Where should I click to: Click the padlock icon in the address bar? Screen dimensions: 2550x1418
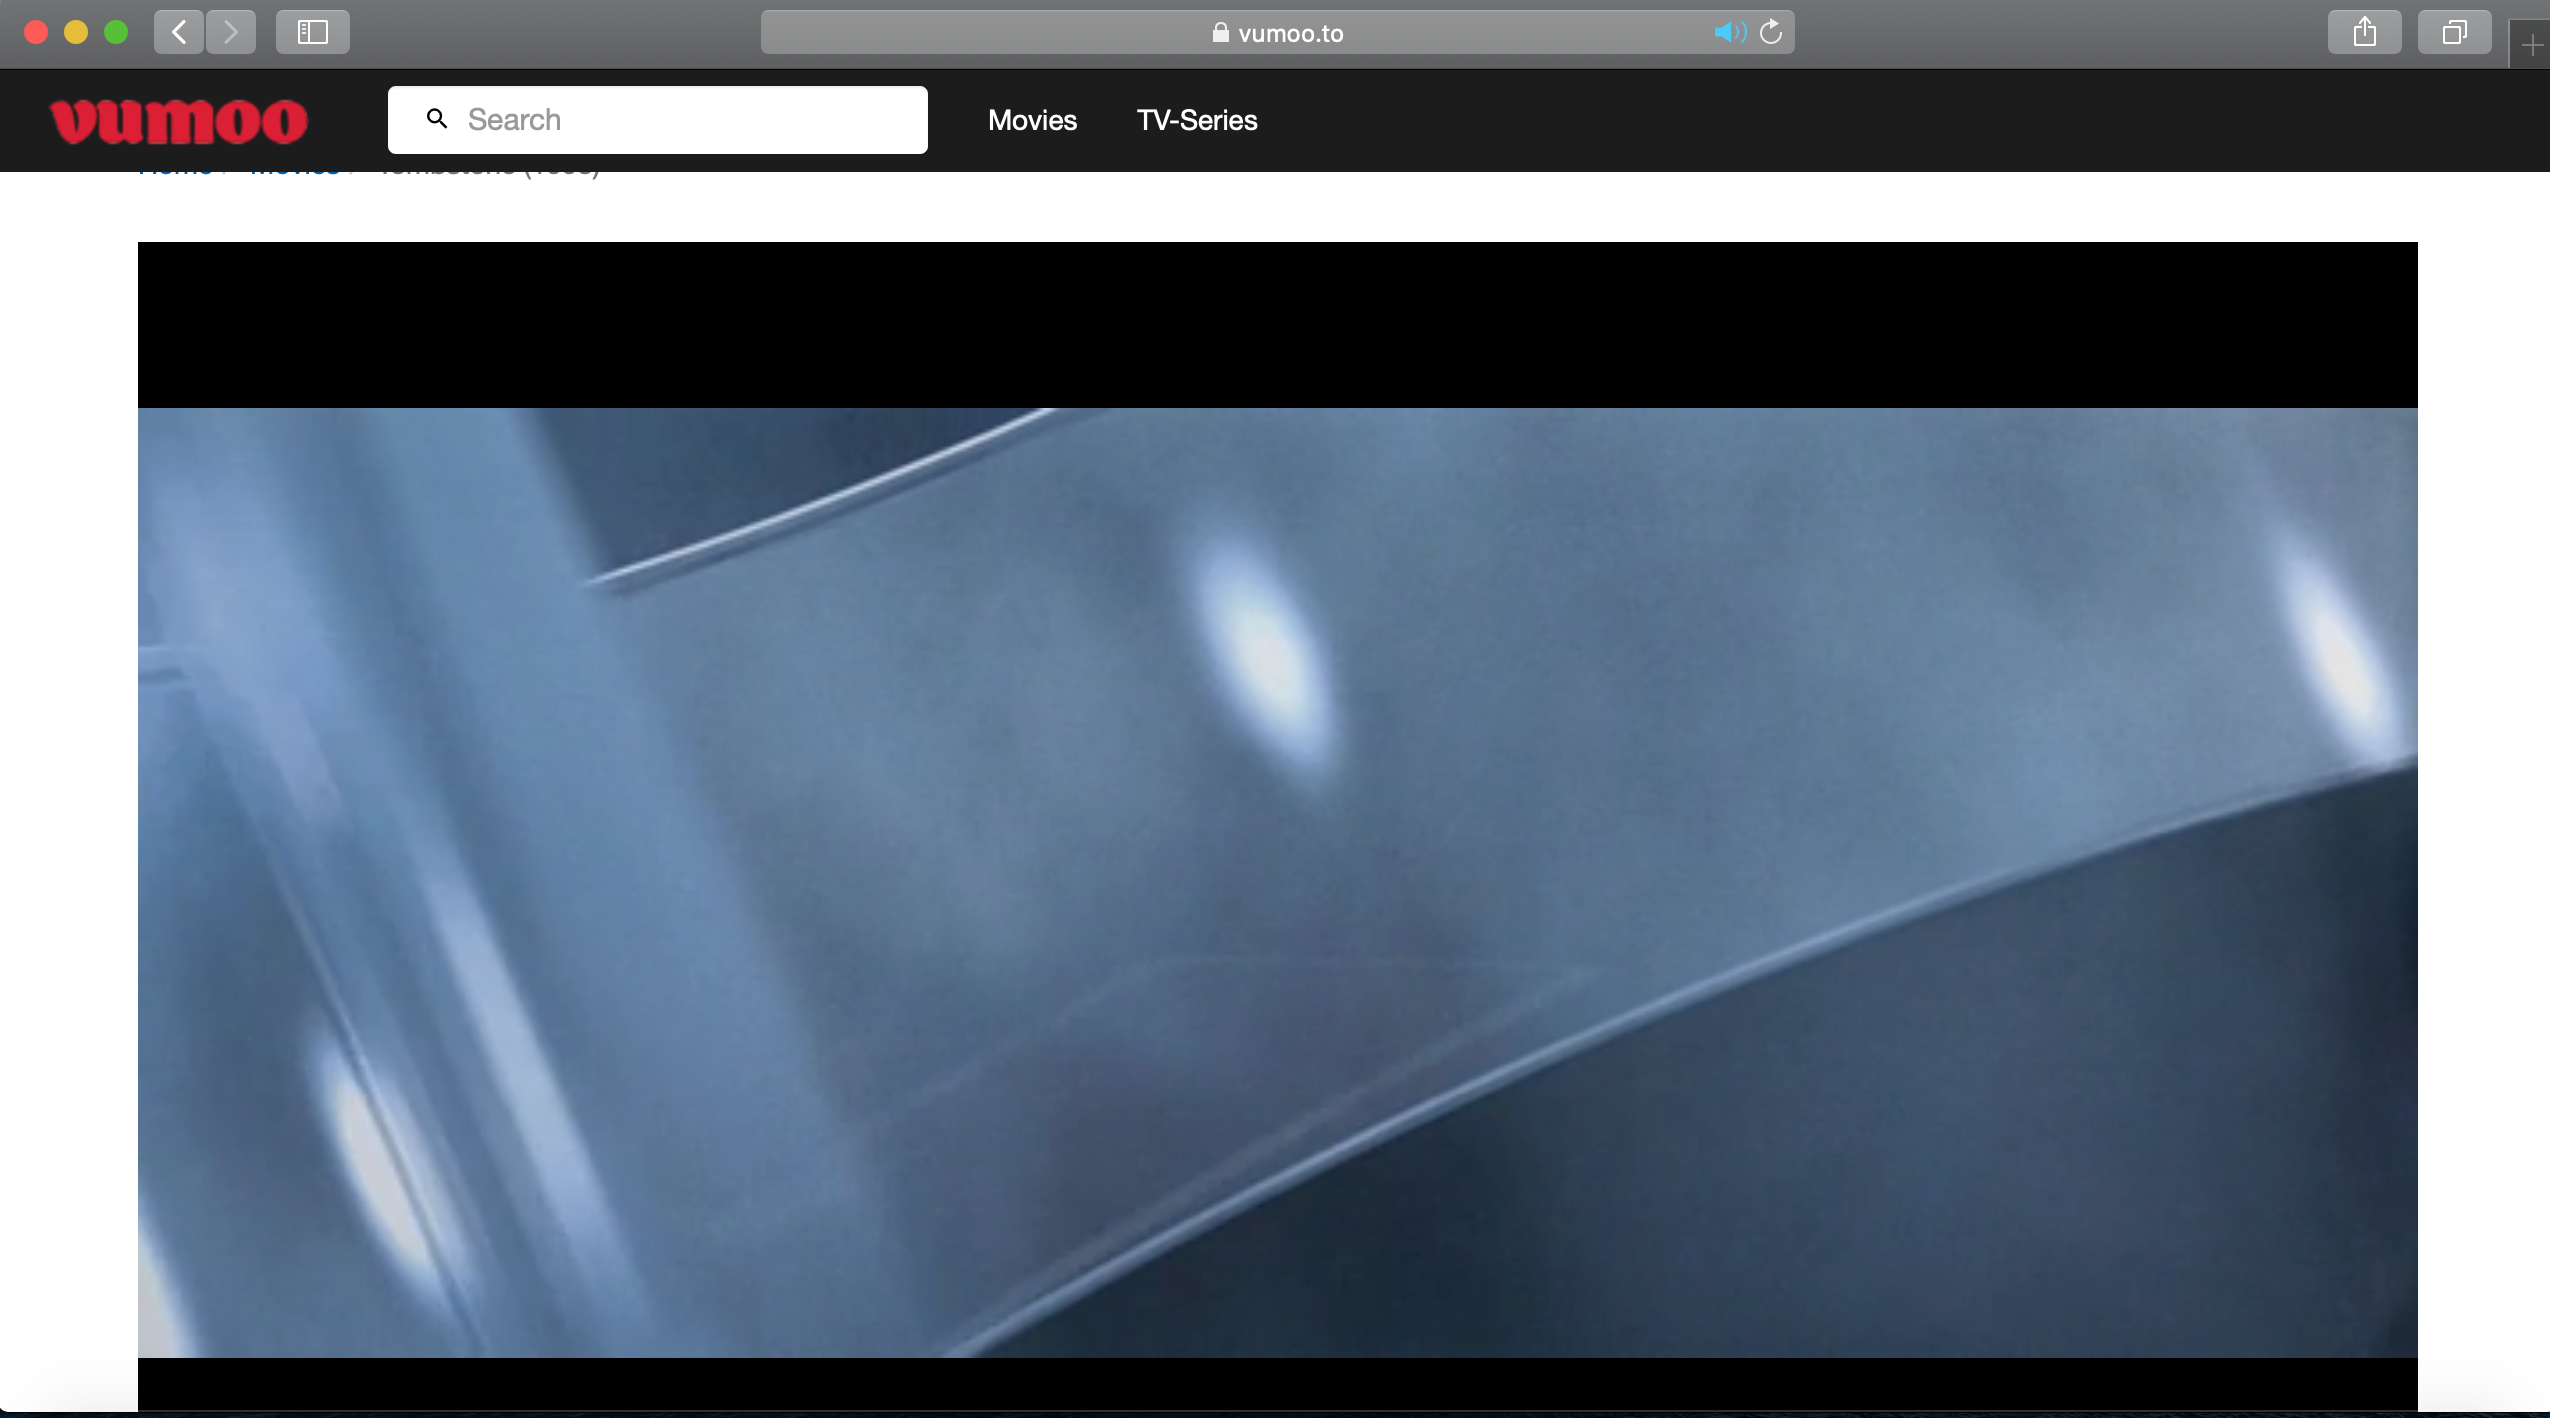1219,33
